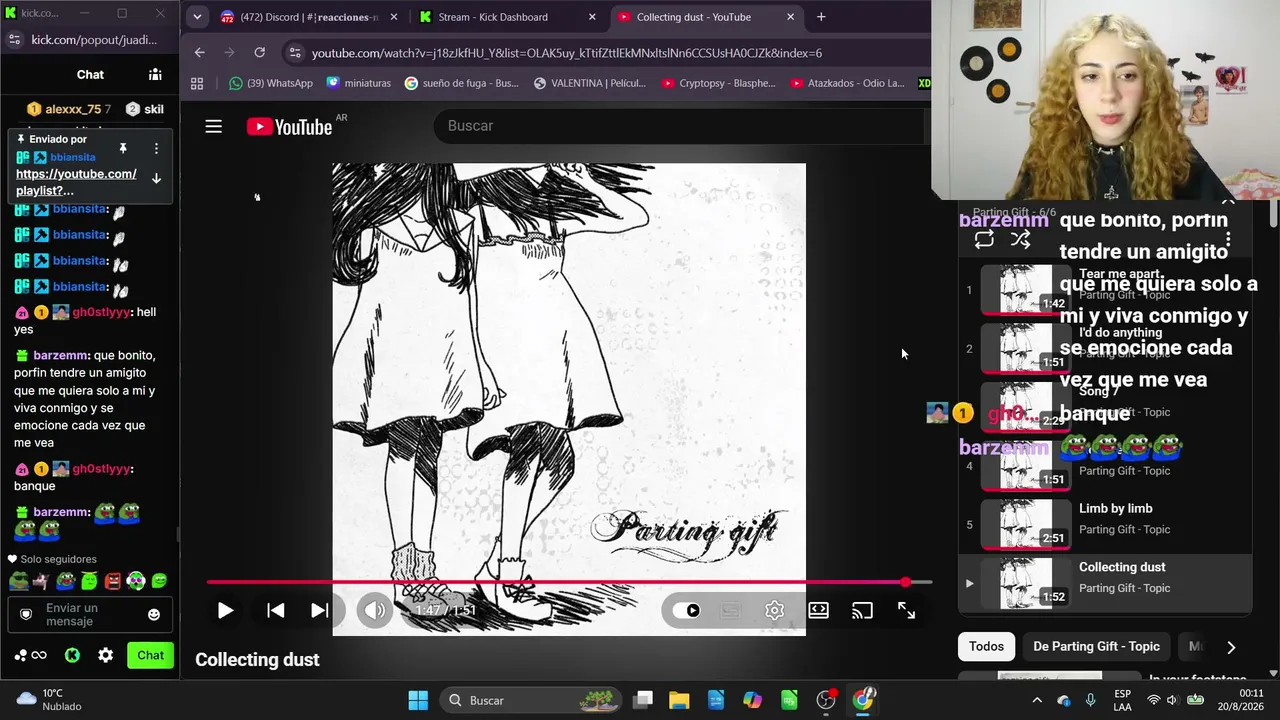The image size is (1280, 720).
Task: Play the Collecting dust video
Action: point(225,610)
